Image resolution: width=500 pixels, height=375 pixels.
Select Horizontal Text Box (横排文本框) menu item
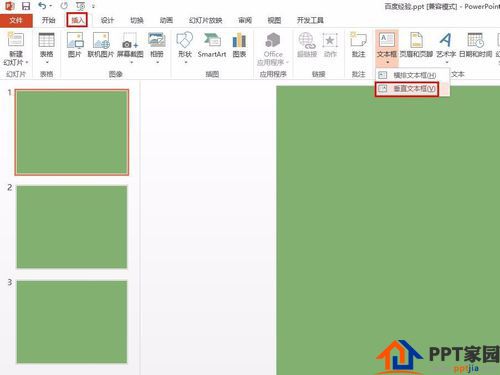(x=407, y=75)
